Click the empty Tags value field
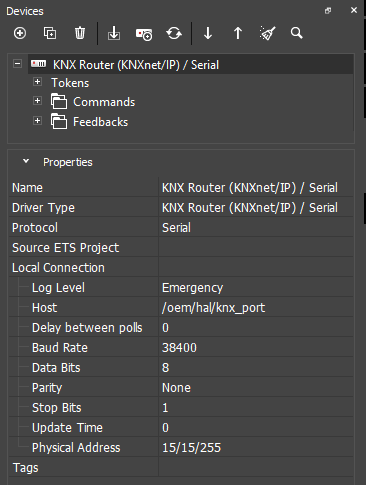366x485 pixels. coord(256,467)
